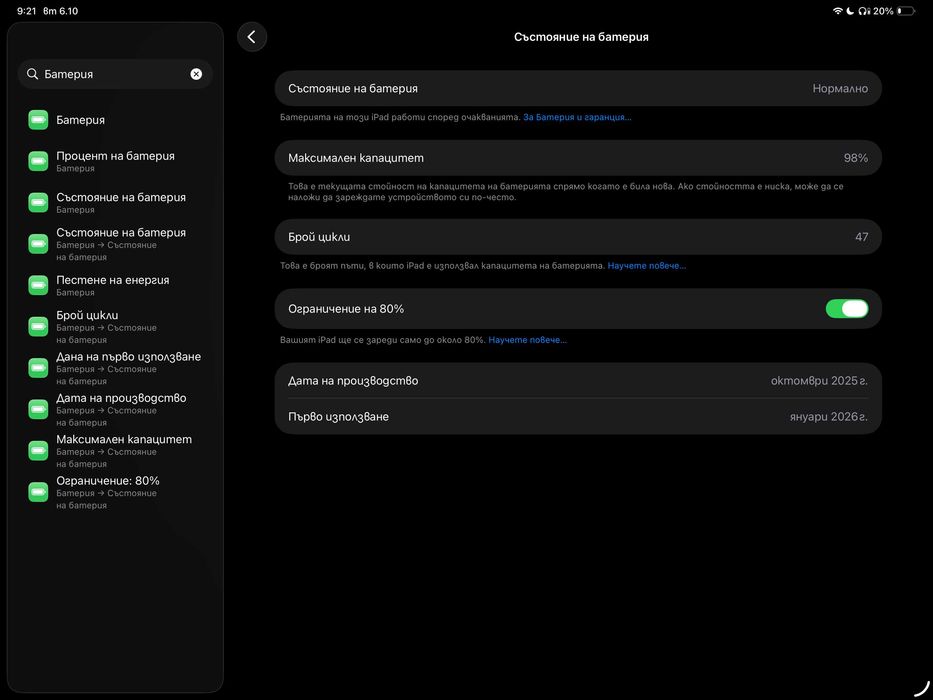The width and height of the screenshot is (933, 700).
Task: Tap battery icon beside Ограничение: 80% result
Action: click(x=38, y=492)
